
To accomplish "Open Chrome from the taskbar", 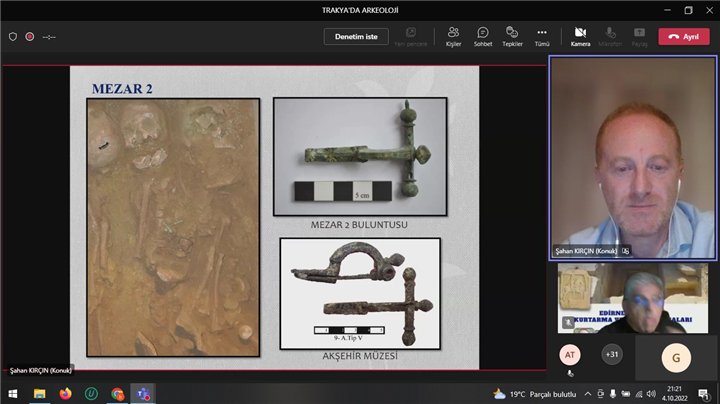I will [x=117, y=394].
